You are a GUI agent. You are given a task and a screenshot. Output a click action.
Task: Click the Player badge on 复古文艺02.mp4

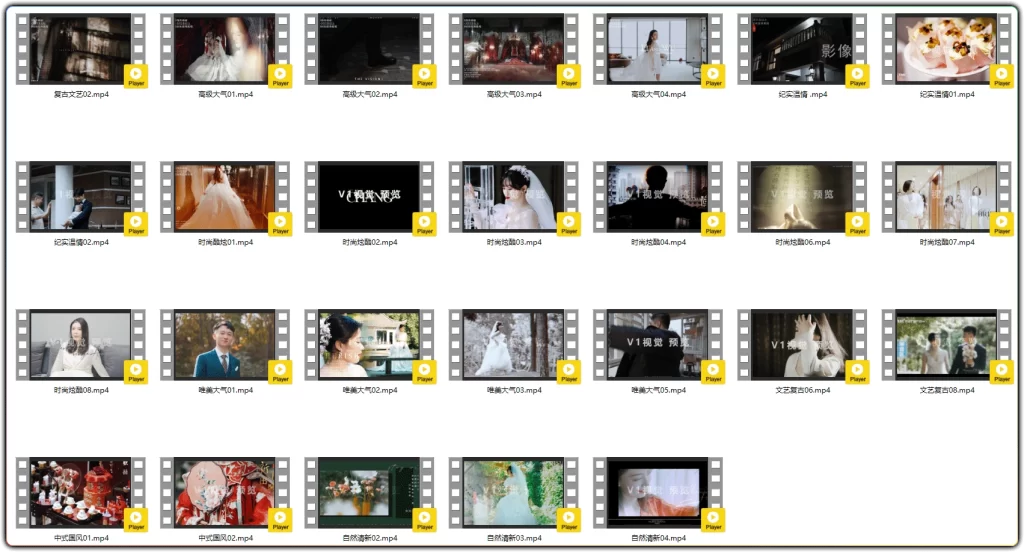pyautogui.click(x=136, y=76)
